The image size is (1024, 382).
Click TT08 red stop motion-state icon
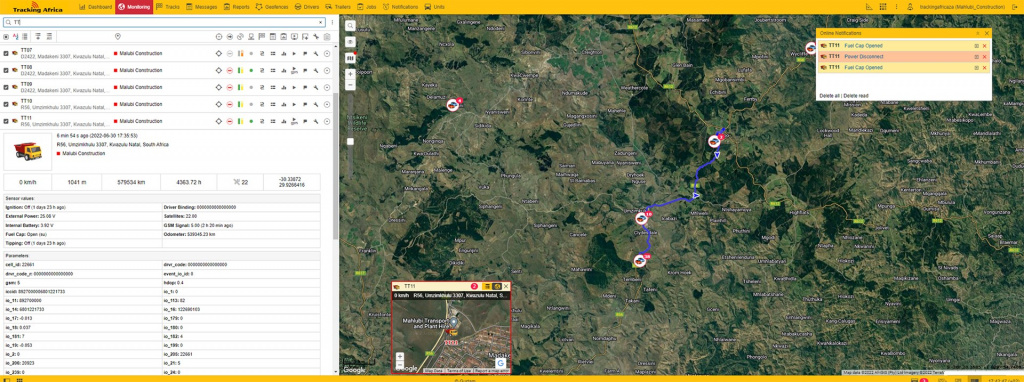(229, 71)
